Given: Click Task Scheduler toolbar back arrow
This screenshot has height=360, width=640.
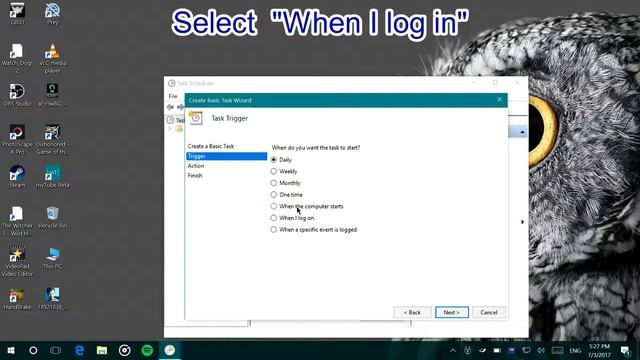Looking at the screenshot, I should [170, 107].
